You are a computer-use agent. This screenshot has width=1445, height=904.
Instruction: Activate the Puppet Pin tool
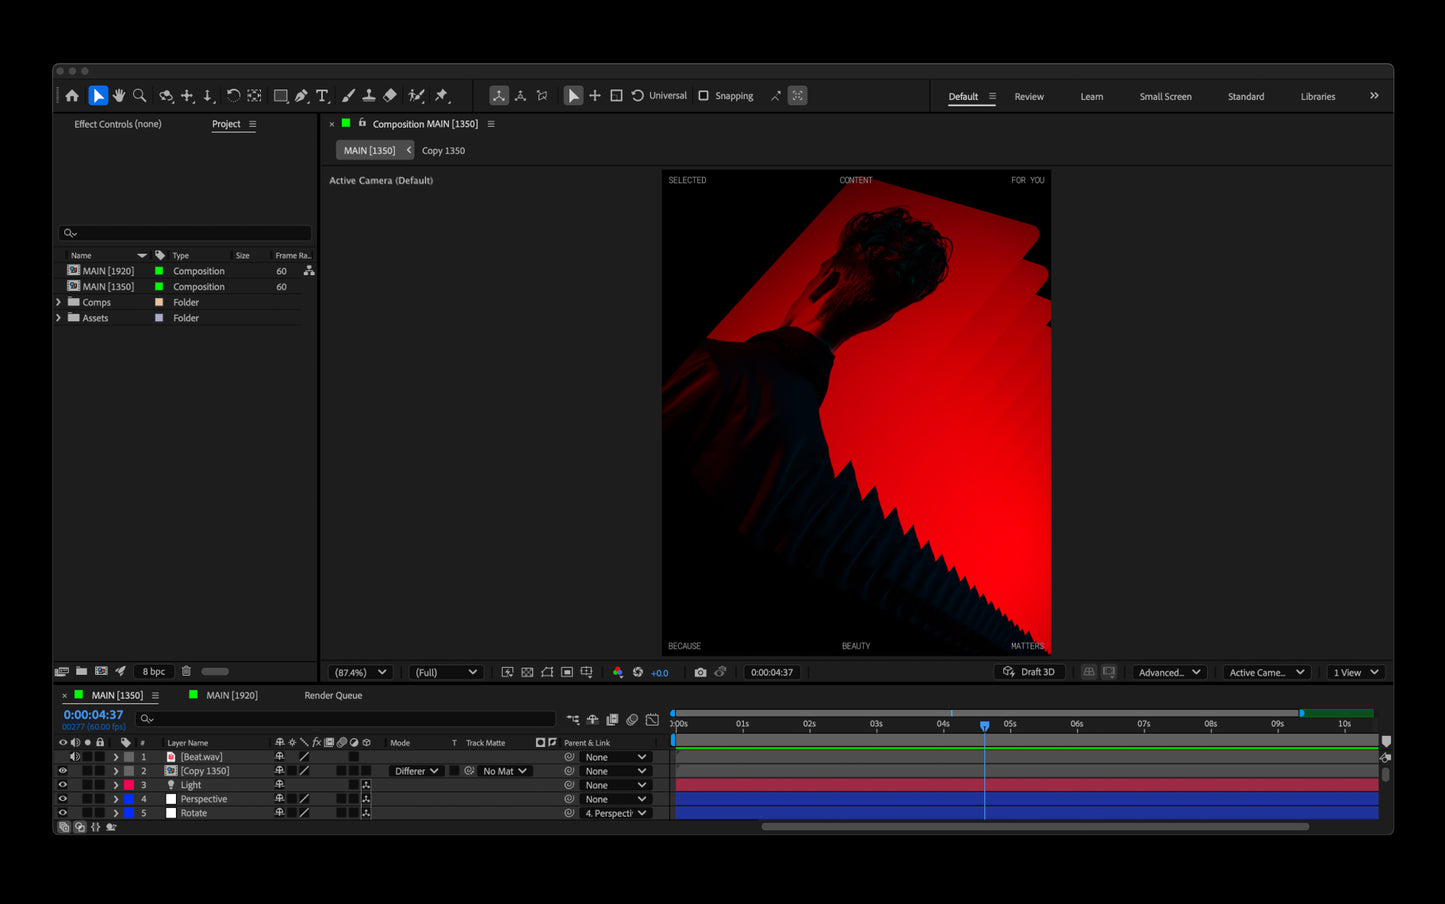tap(442, 96)
